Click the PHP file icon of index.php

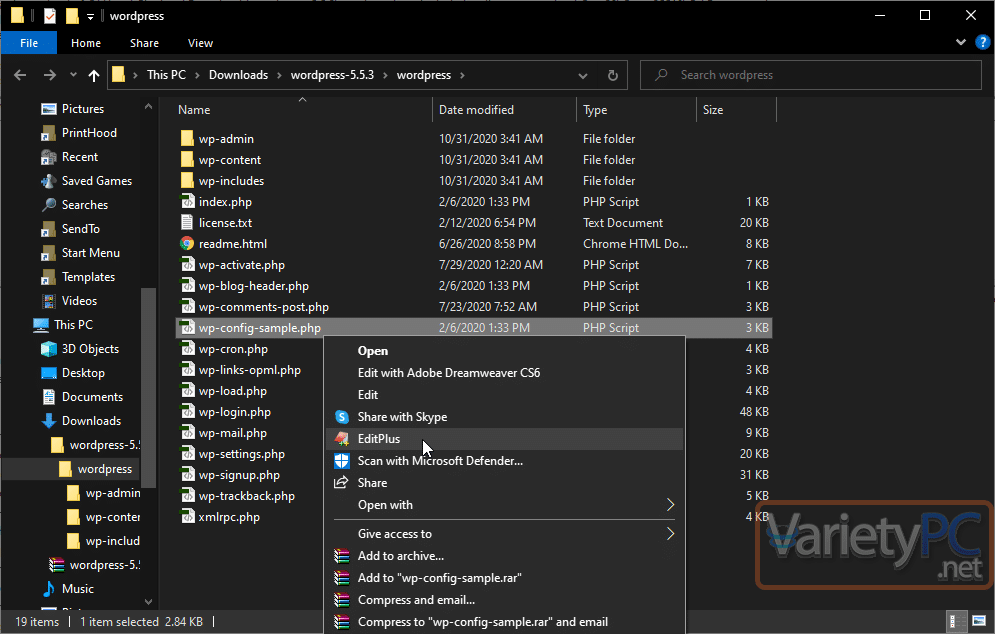[187, 202]
